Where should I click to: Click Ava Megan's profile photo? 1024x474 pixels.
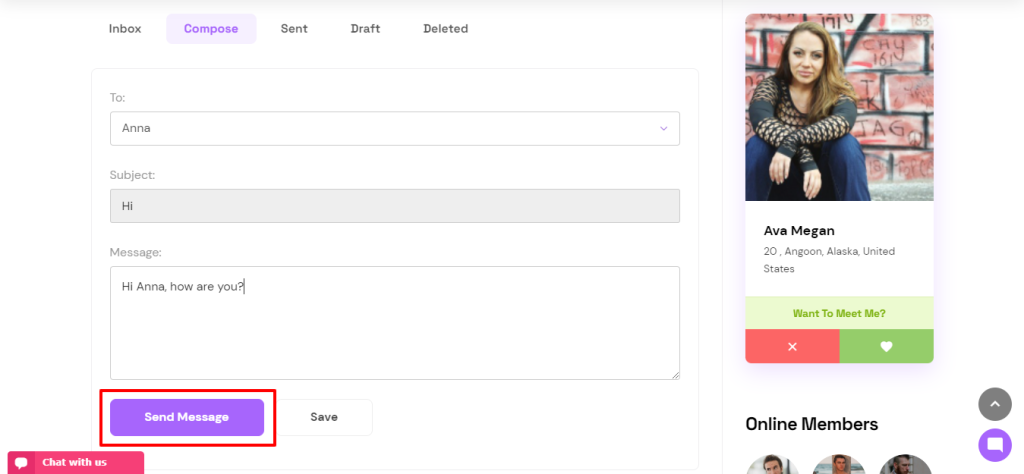coord(839,106)
